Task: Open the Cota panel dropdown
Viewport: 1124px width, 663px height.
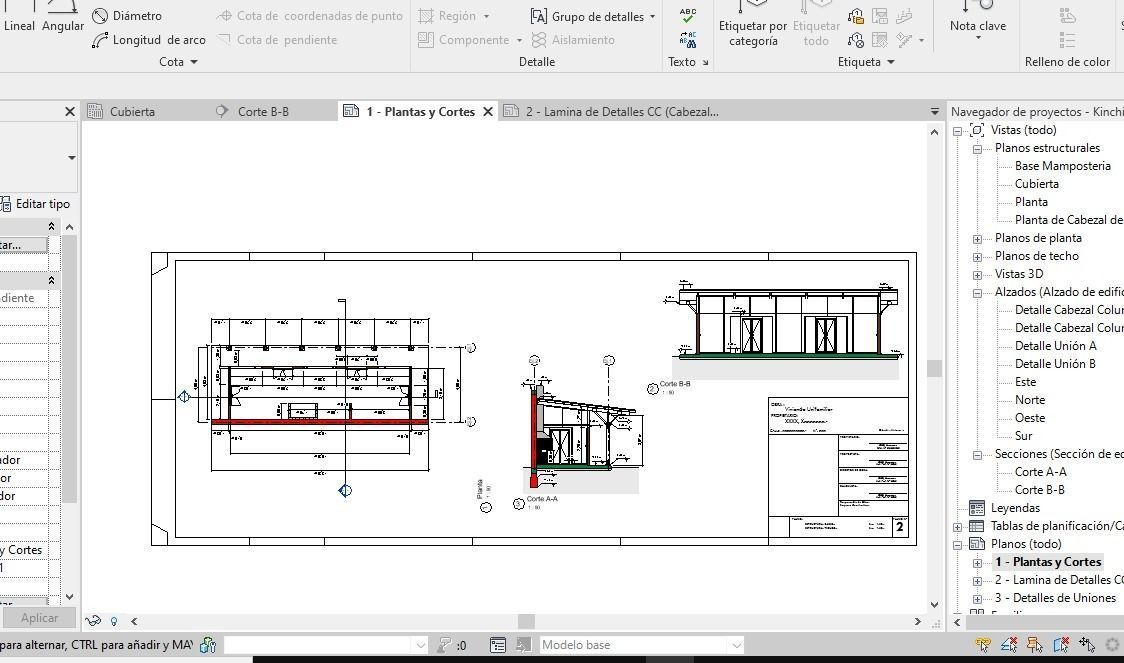Action: [178, 62]
